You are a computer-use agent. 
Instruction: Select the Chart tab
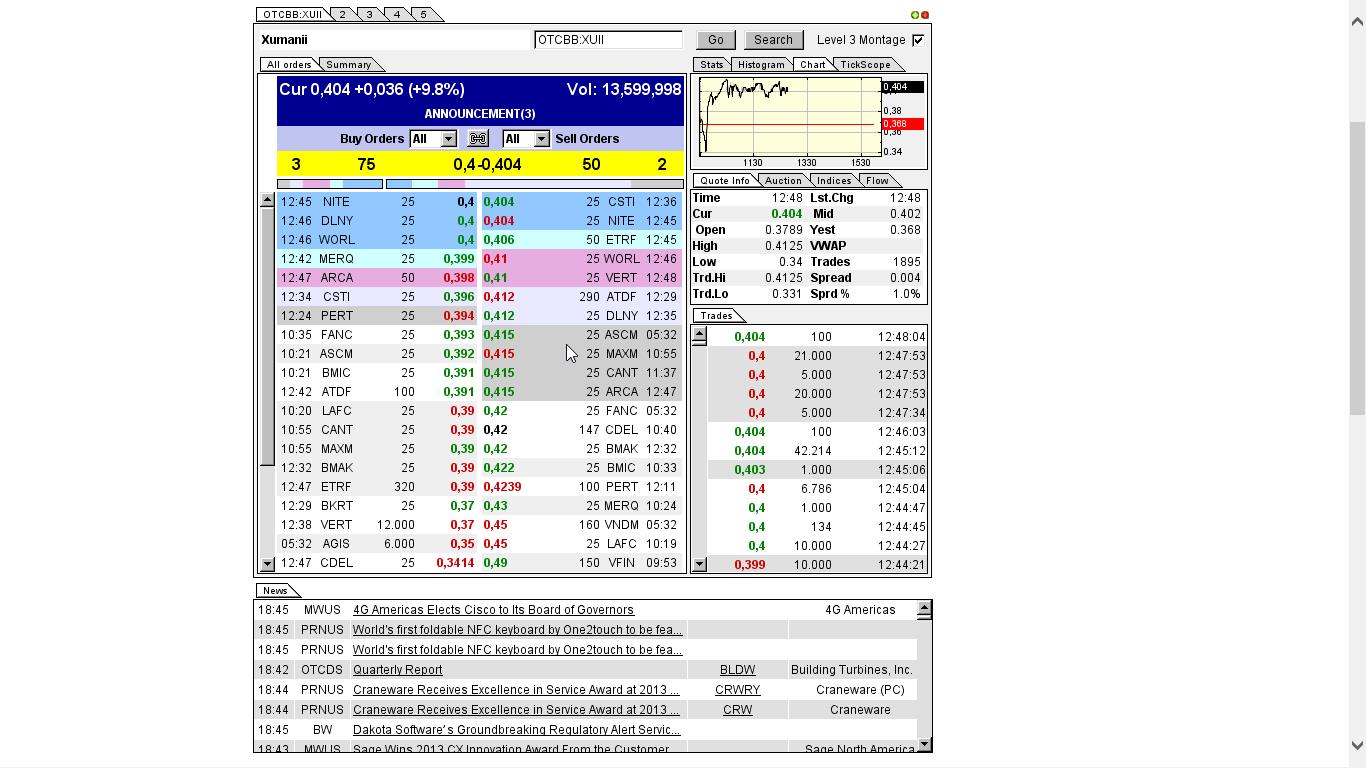(x=813, y=65)
